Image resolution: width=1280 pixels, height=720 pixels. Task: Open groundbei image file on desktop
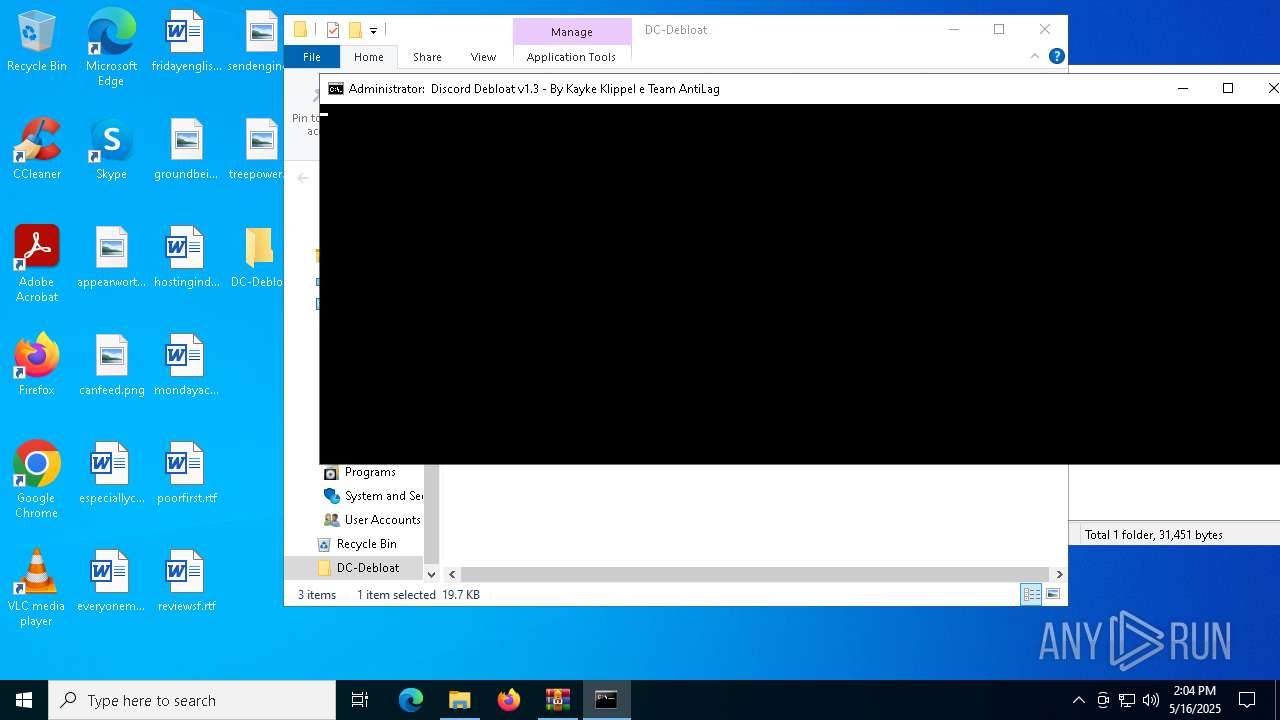pyautogui.click(x=186, y=149)
